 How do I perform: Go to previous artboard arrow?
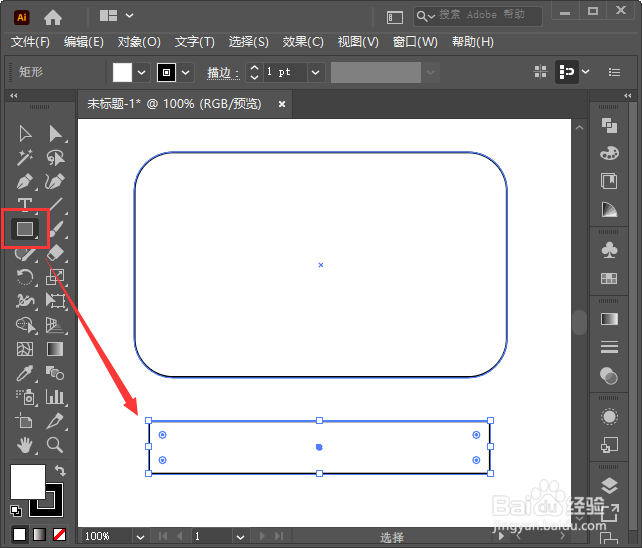click(x=179, y=536)
